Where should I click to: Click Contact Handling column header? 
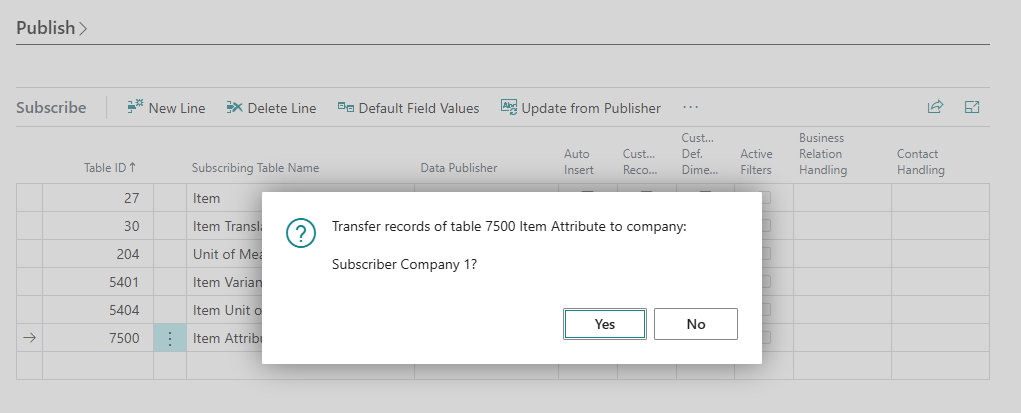[x=921, y=162]
